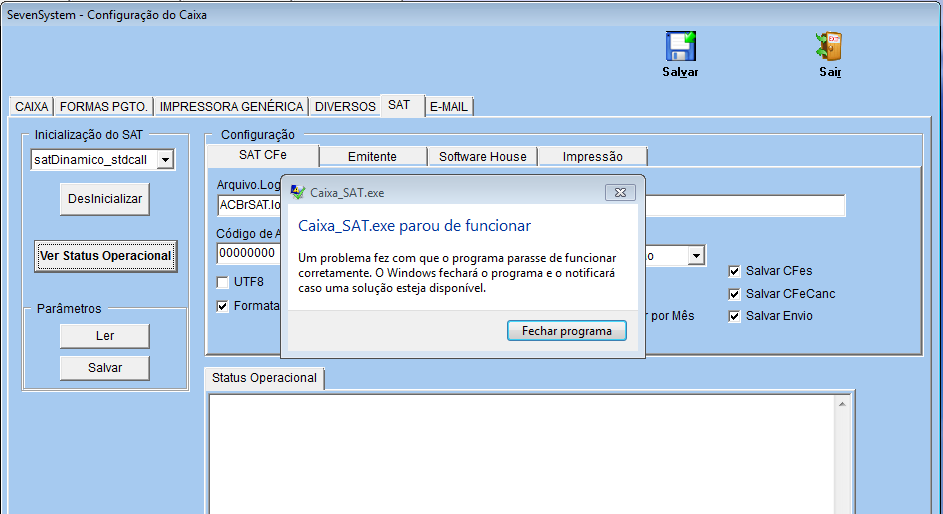Click the Caixa_SAT.exe dialog title icon

pyautogui.click(x=297, y=192)
